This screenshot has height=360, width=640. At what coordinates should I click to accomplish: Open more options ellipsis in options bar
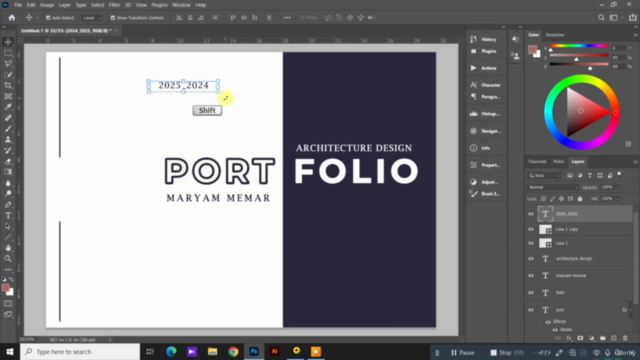tap(287, 18)
